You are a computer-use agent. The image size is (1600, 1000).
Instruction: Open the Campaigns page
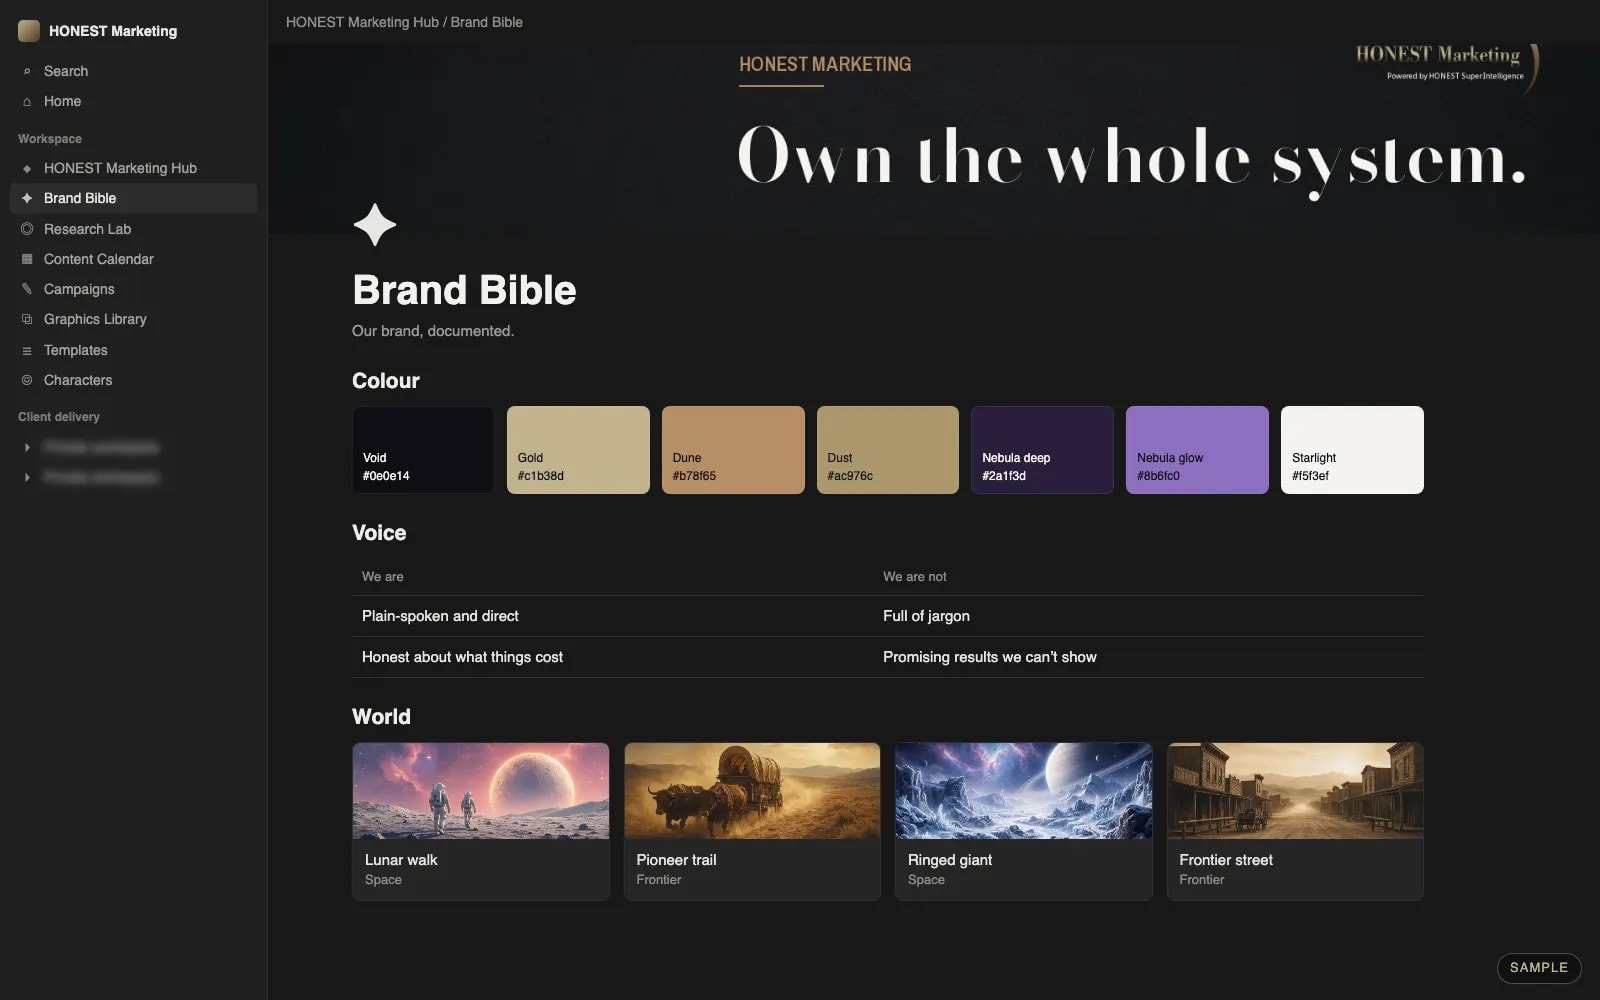coord(133,289)
